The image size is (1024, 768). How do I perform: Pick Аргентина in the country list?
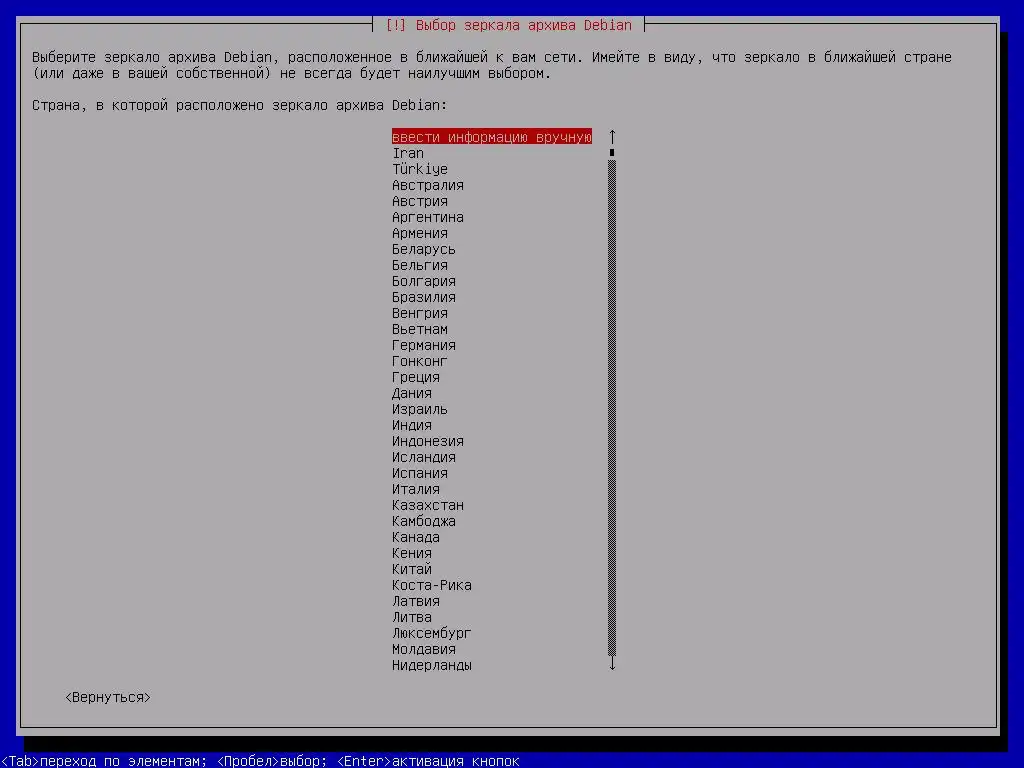(x=428, y=217)
